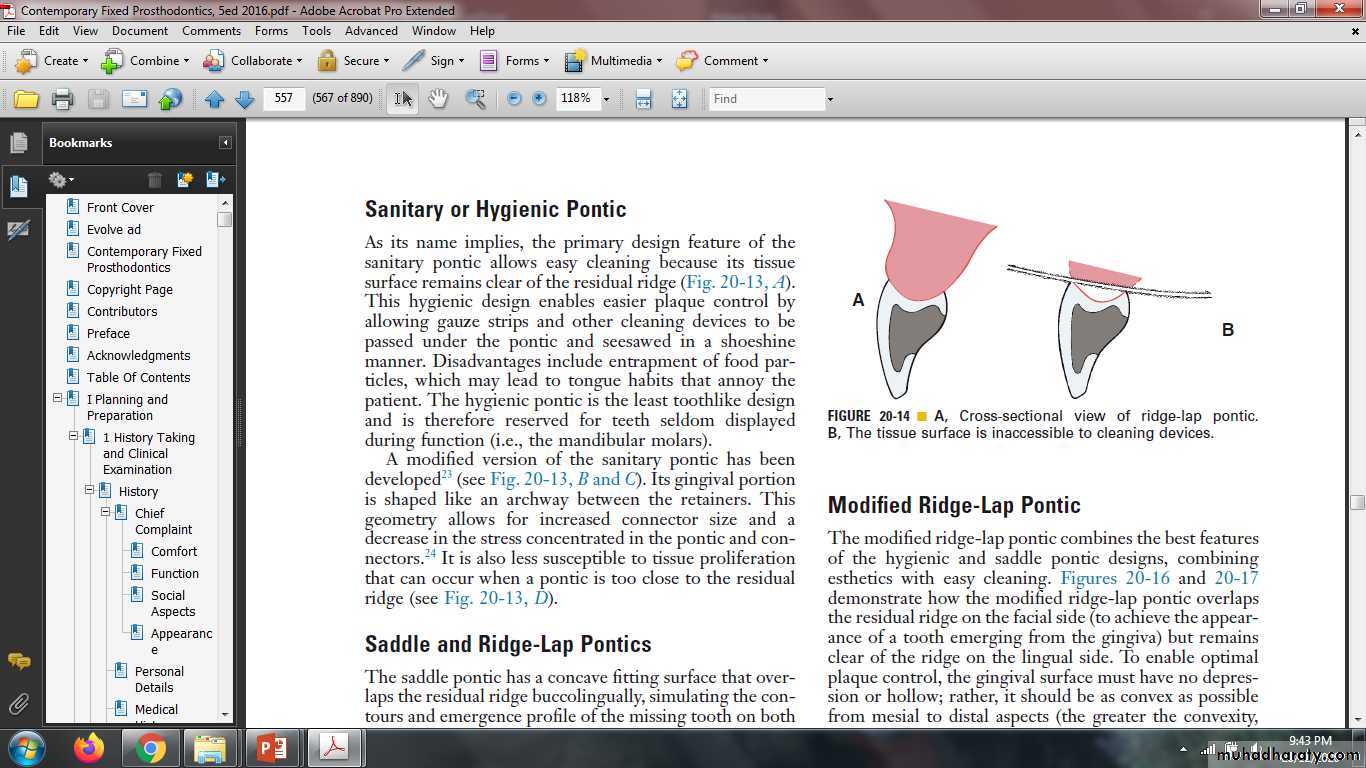Image resolution: width=1366 pixels, height=768 pixels.
Task: Collapse the Chief Complaint bookmark
Action: (106, 512)
